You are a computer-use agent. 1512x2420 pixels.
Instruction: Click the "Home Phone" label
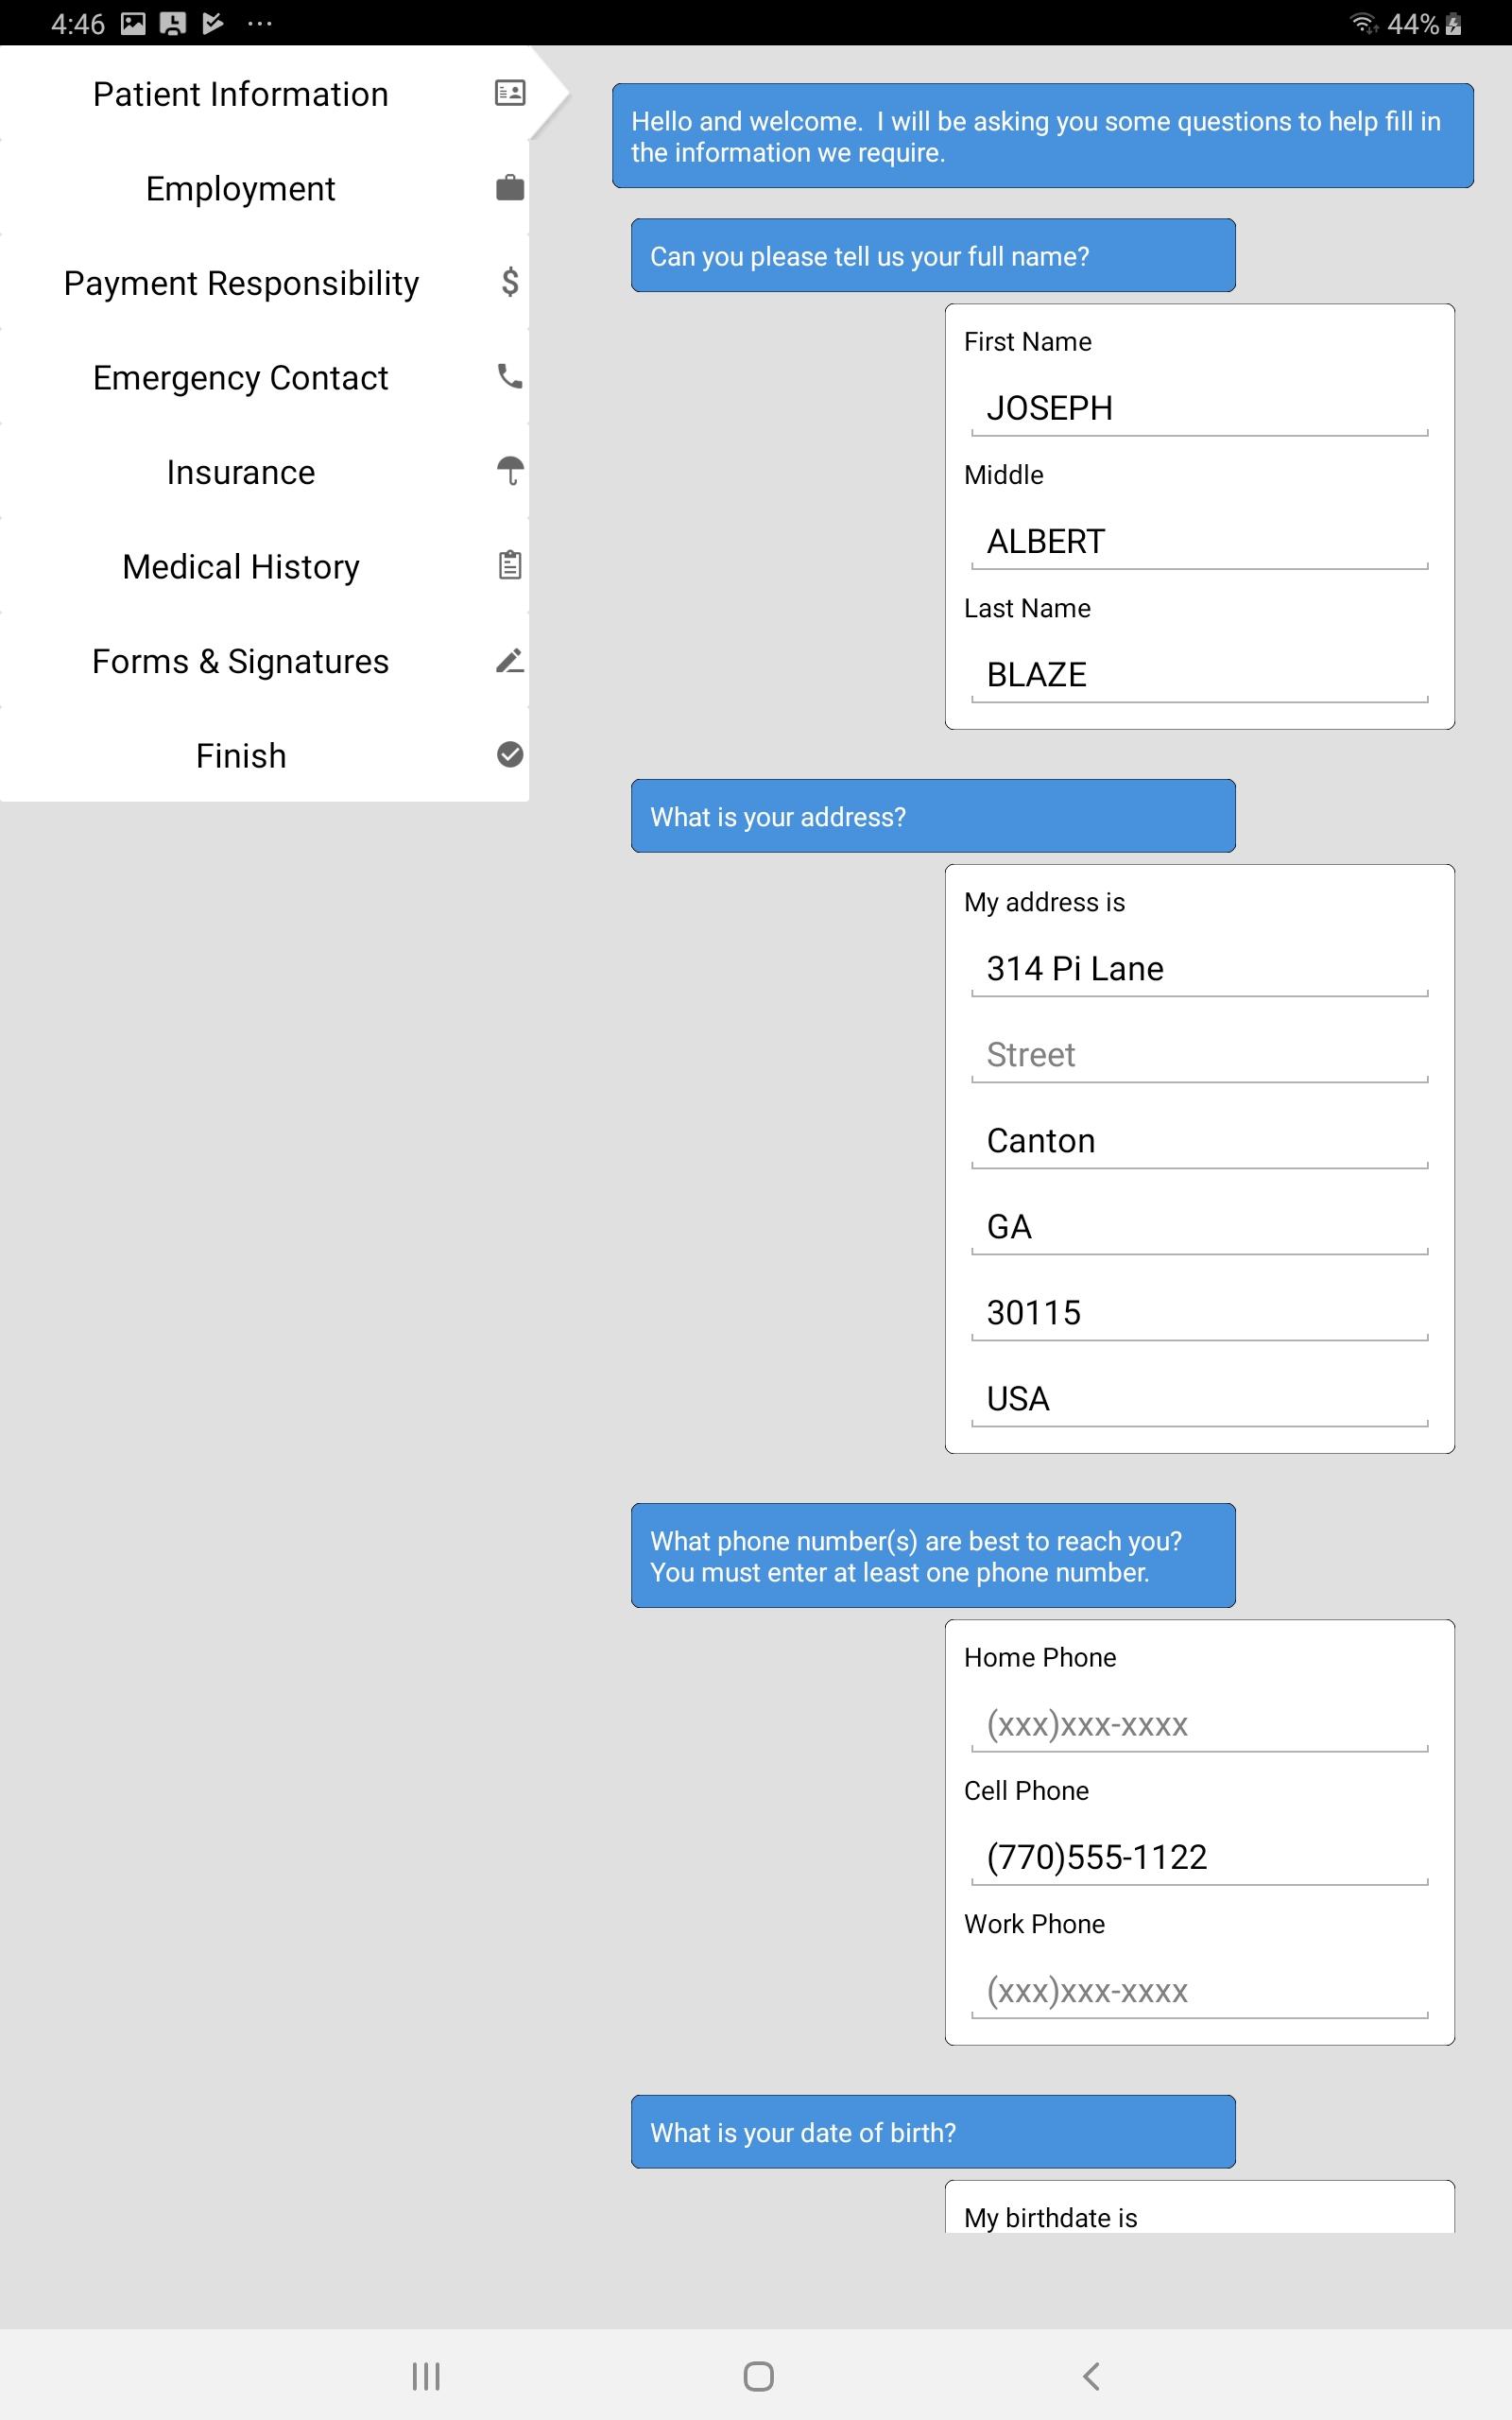click(x=1040, y=1657)
